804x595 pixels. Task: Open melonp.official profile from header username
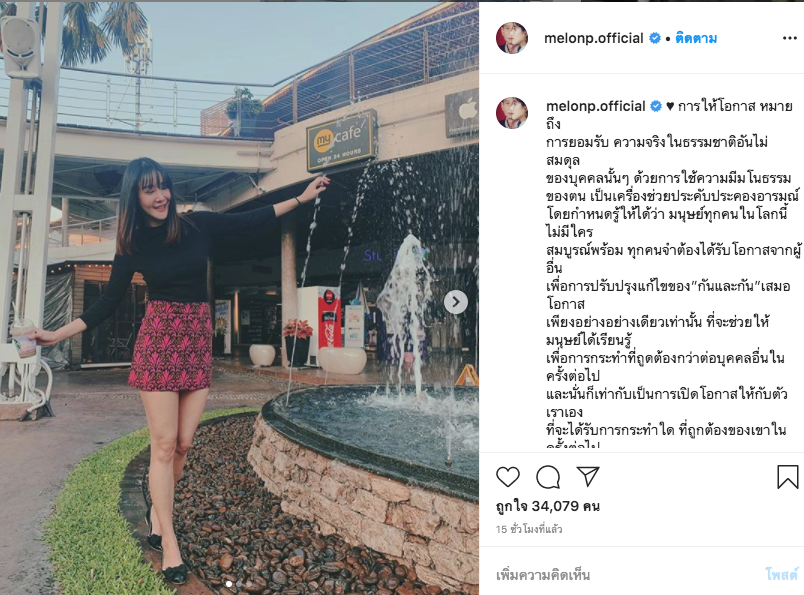click(x=593, y=38)
